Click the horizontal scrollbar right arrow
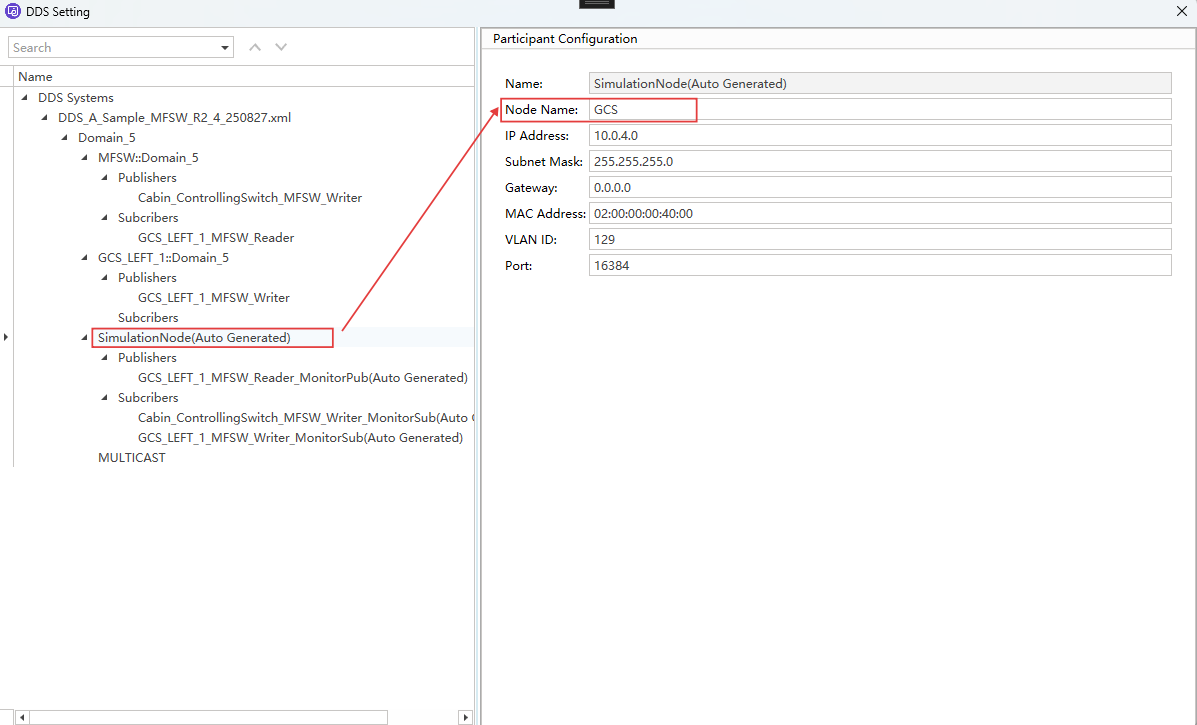 coord(464,717)
